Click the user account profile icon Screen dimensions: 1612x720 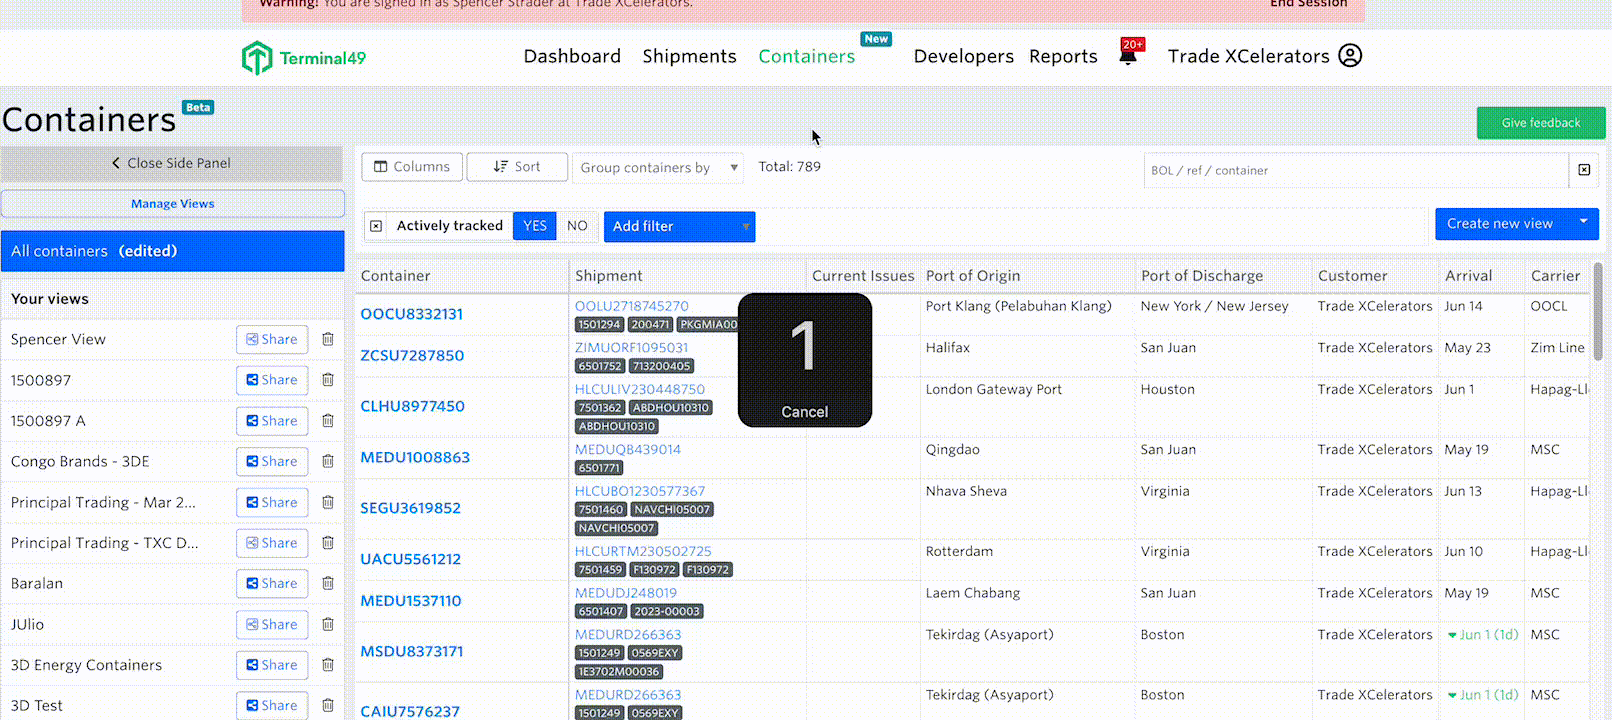click(1350, 56)
